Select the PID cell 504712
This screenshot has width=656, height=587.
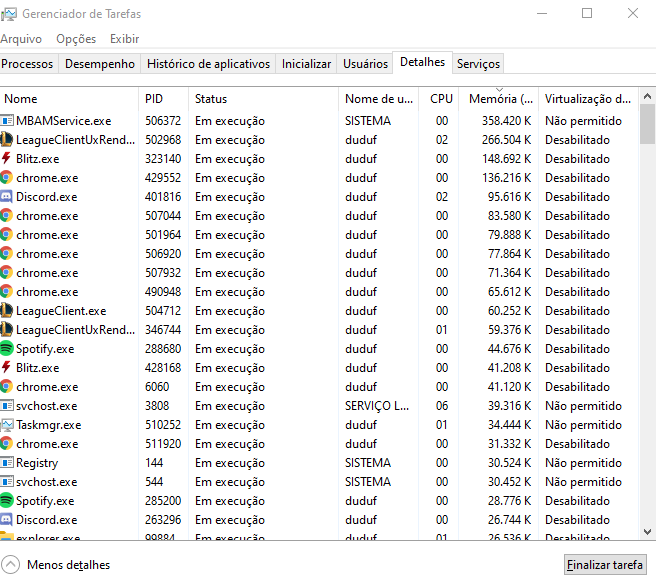click(163, 311)
